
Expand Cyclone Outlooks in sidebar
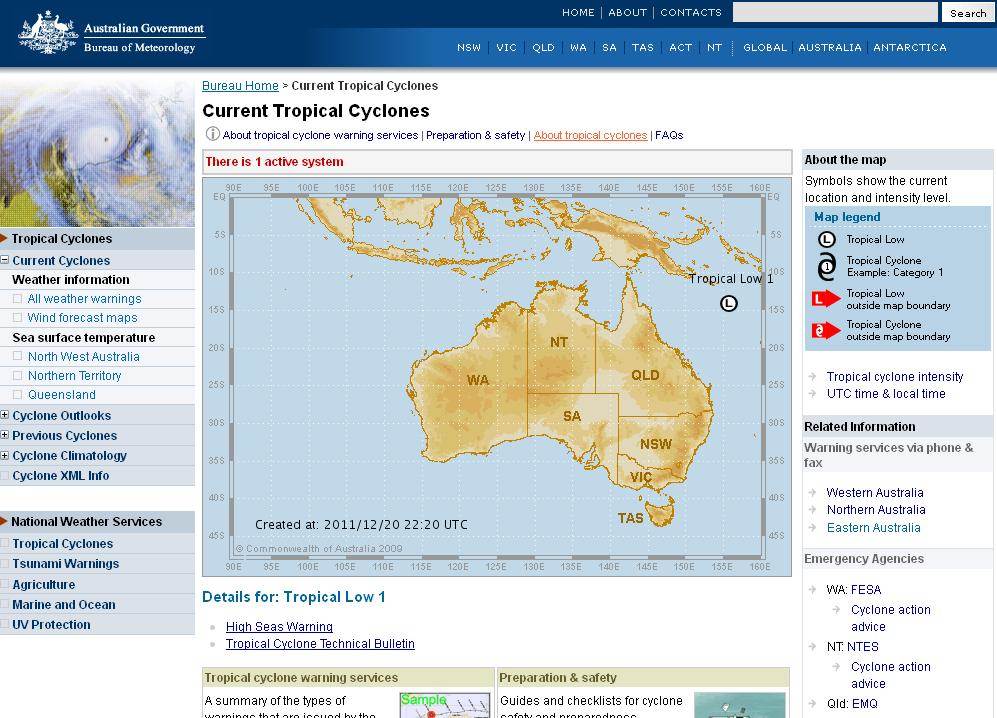5,415
